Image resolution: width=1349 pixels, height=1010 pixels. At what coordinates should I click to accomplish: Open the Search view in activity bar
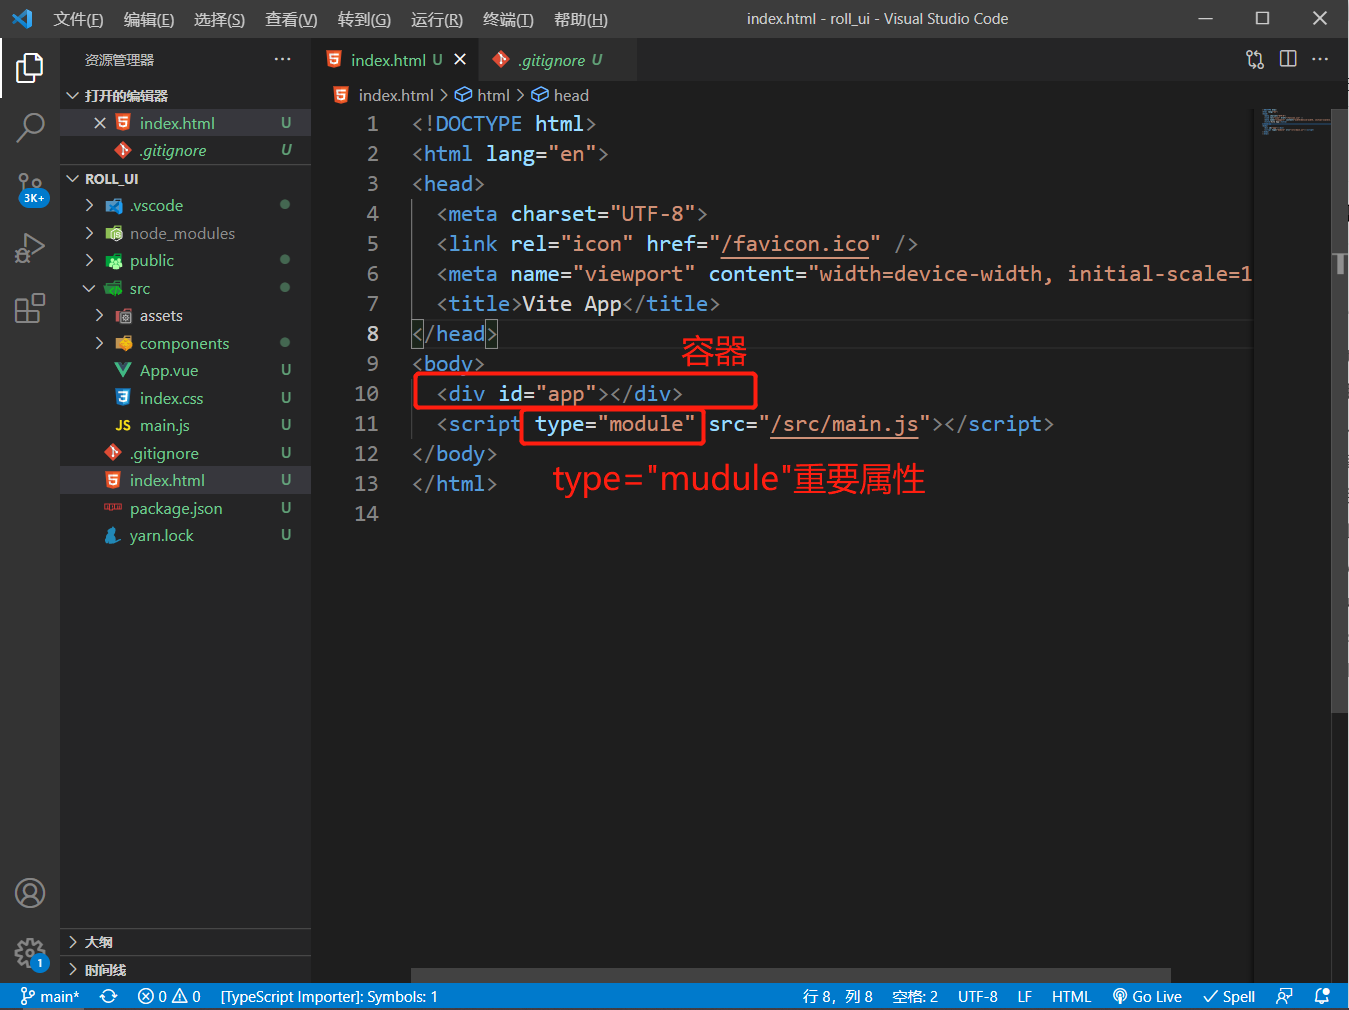point(30,127)
